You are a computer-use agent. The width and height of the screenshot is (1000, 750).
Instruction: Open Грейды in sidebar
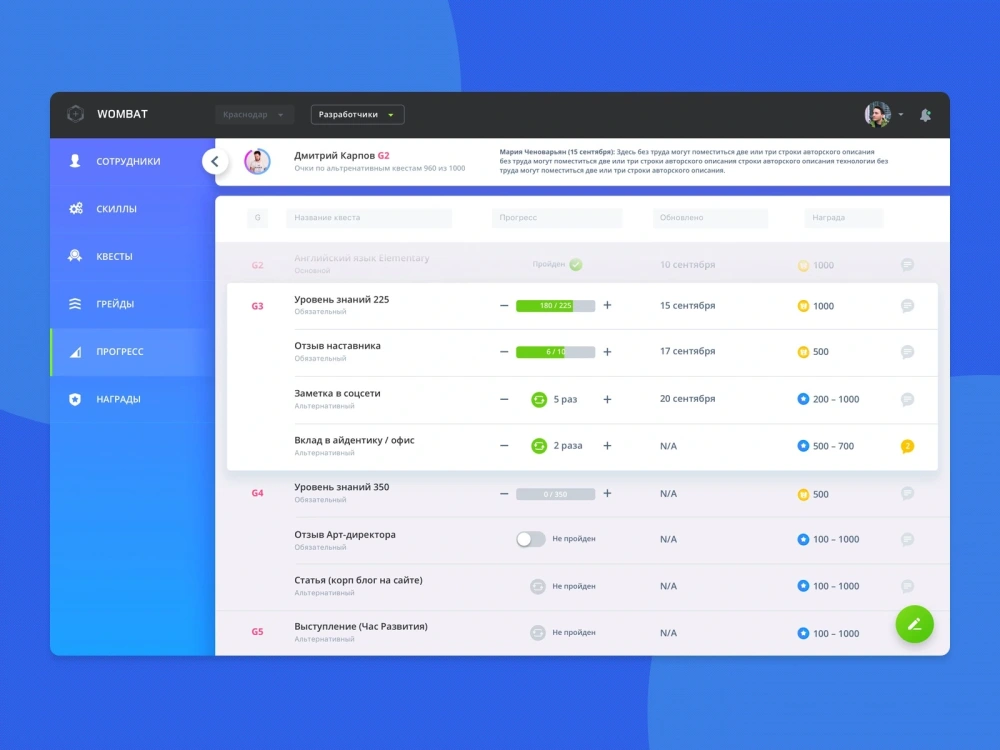pos(133,304)
